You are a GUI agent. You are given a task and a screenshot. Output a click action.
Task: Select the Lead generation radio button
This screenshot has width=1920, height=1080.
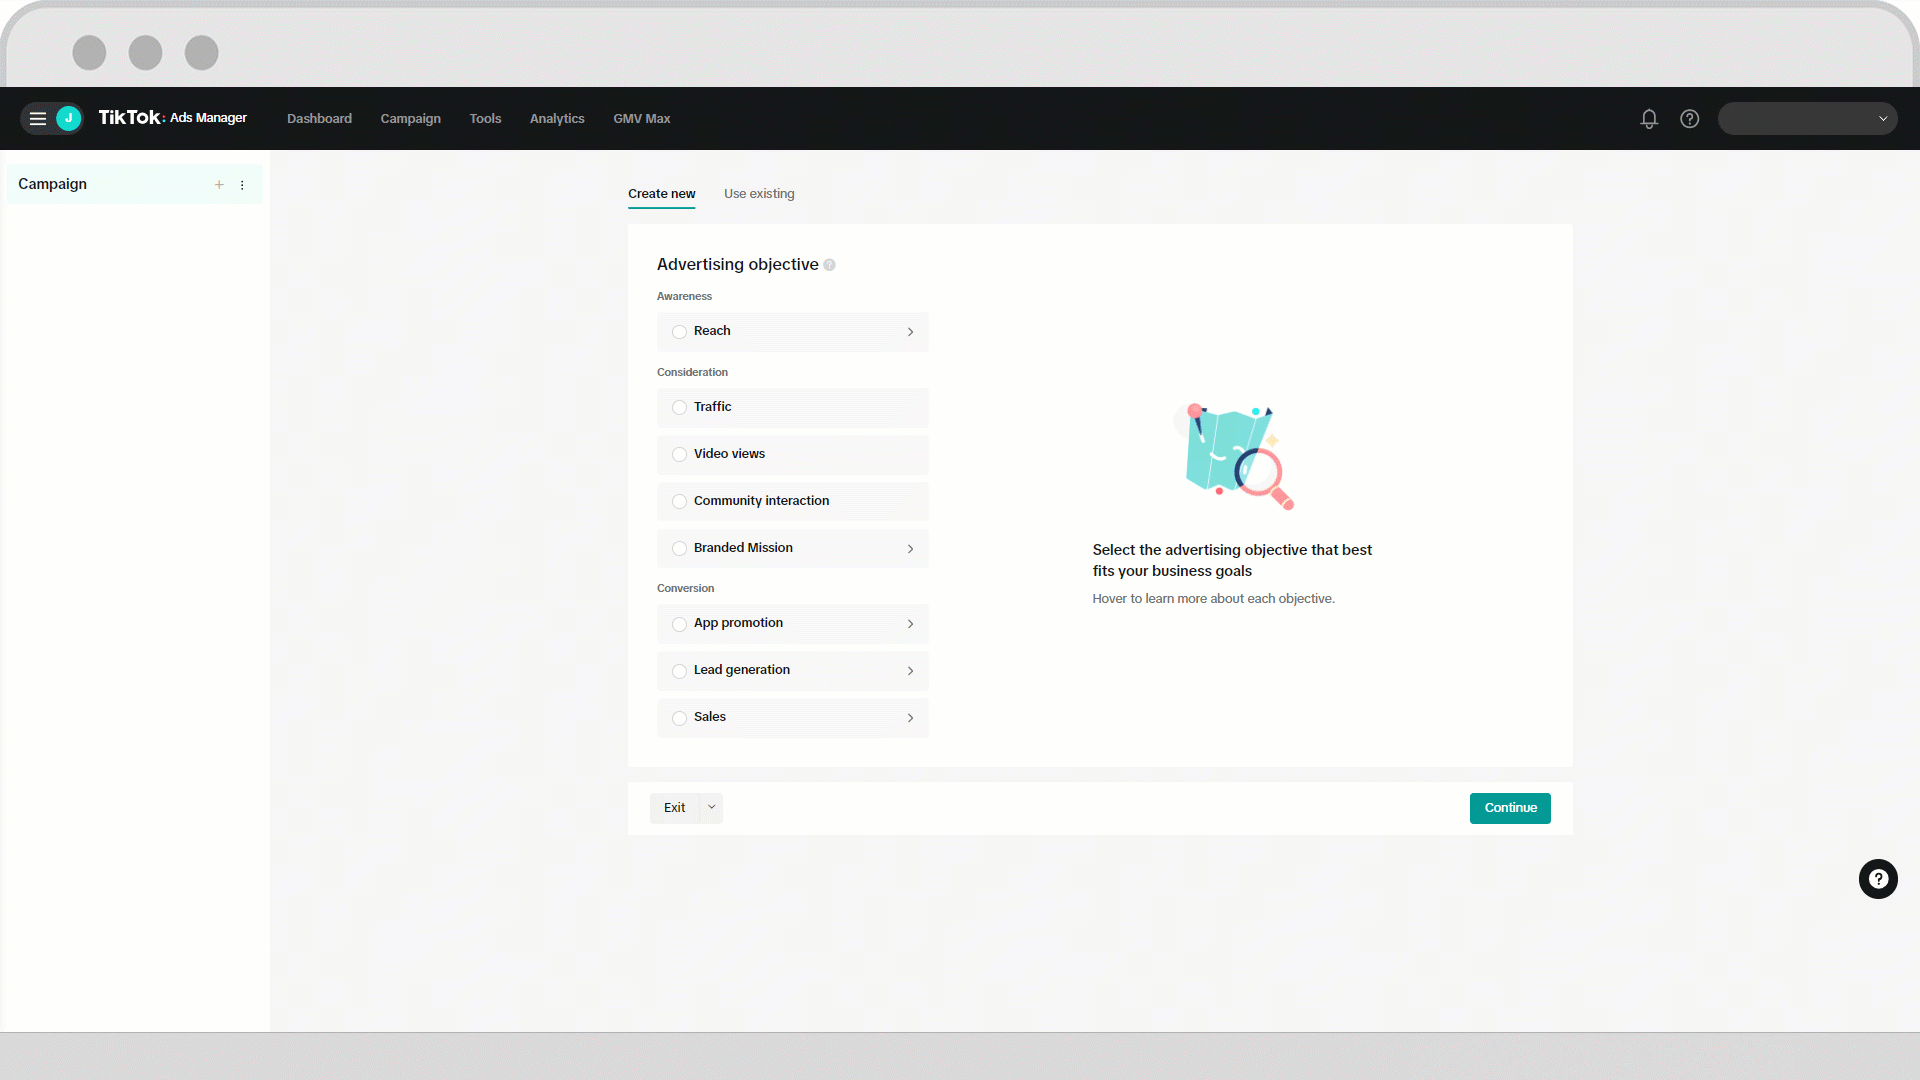(680, 670)
